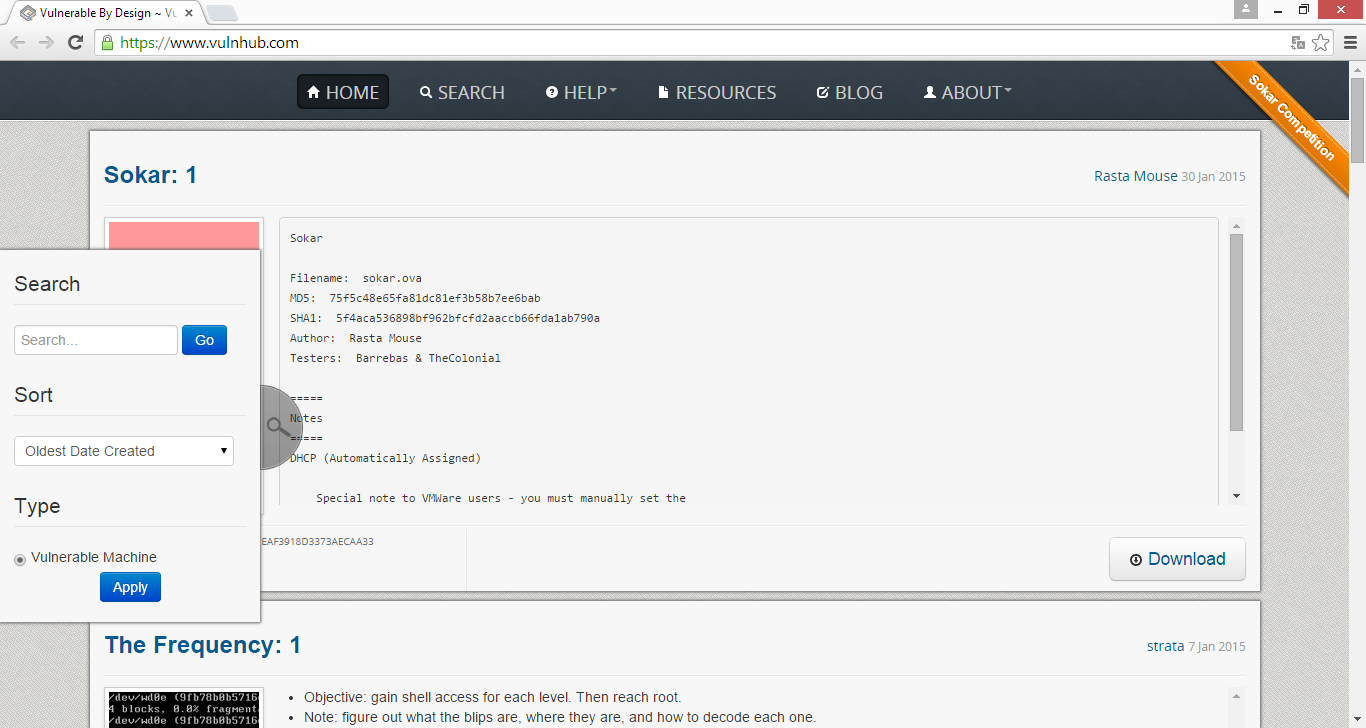Viewport: 1366px width, 728px height.
Task: Click the green HTTPS padlock icon
Action: point(107,42)
